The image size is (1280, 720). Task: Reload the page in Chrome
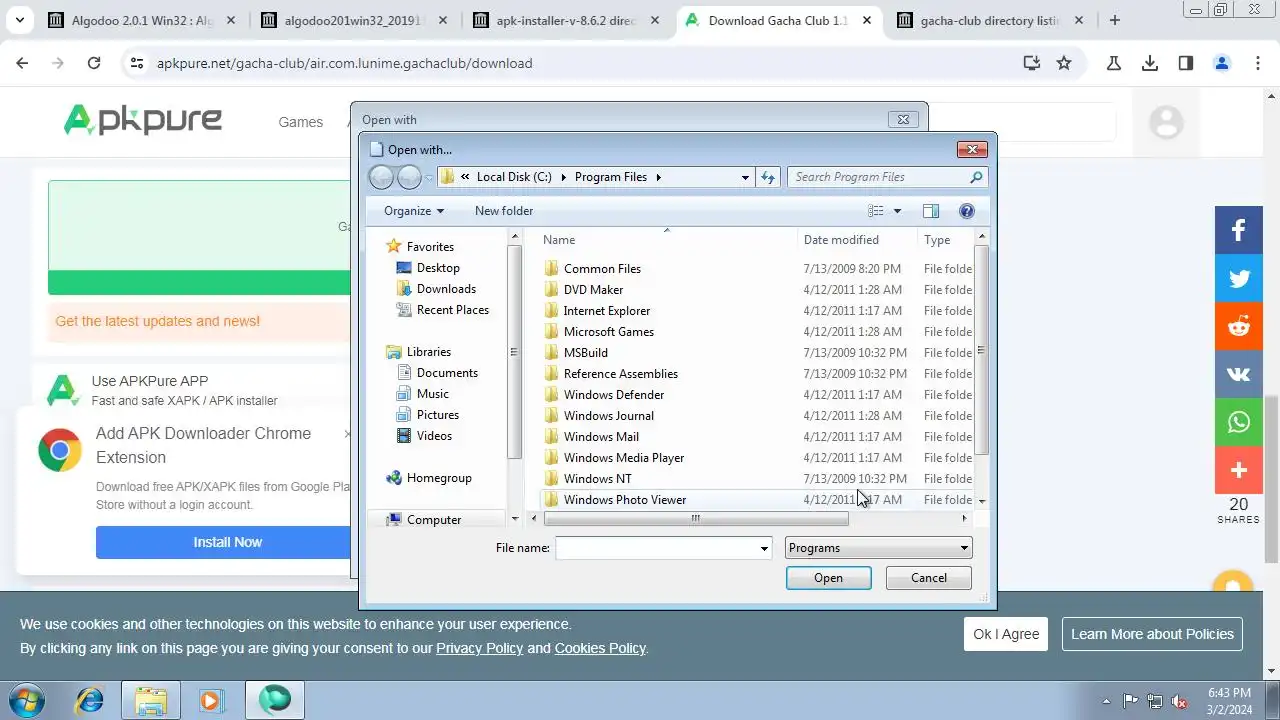[94, 63]
